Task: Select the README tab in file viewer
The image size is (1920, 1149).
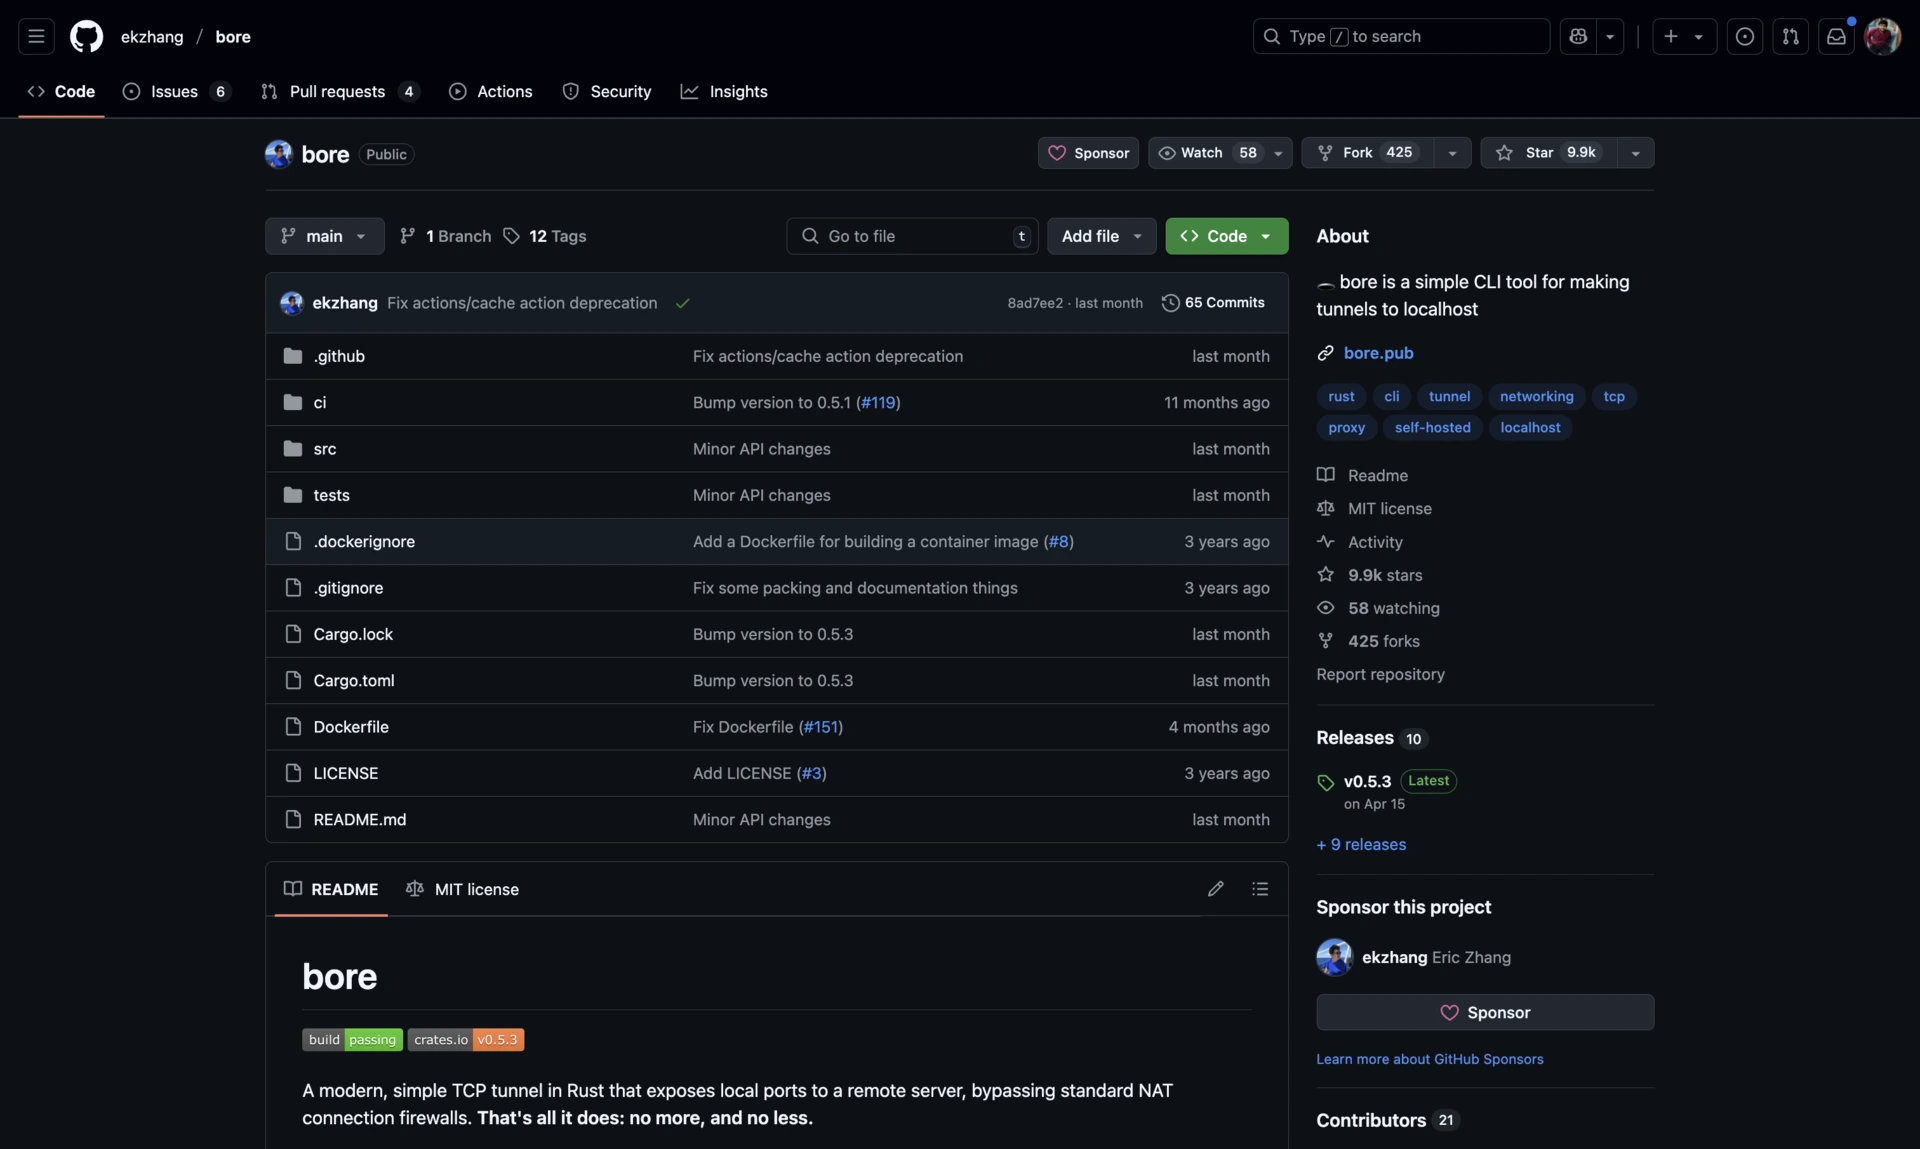Action: point(331,889)
